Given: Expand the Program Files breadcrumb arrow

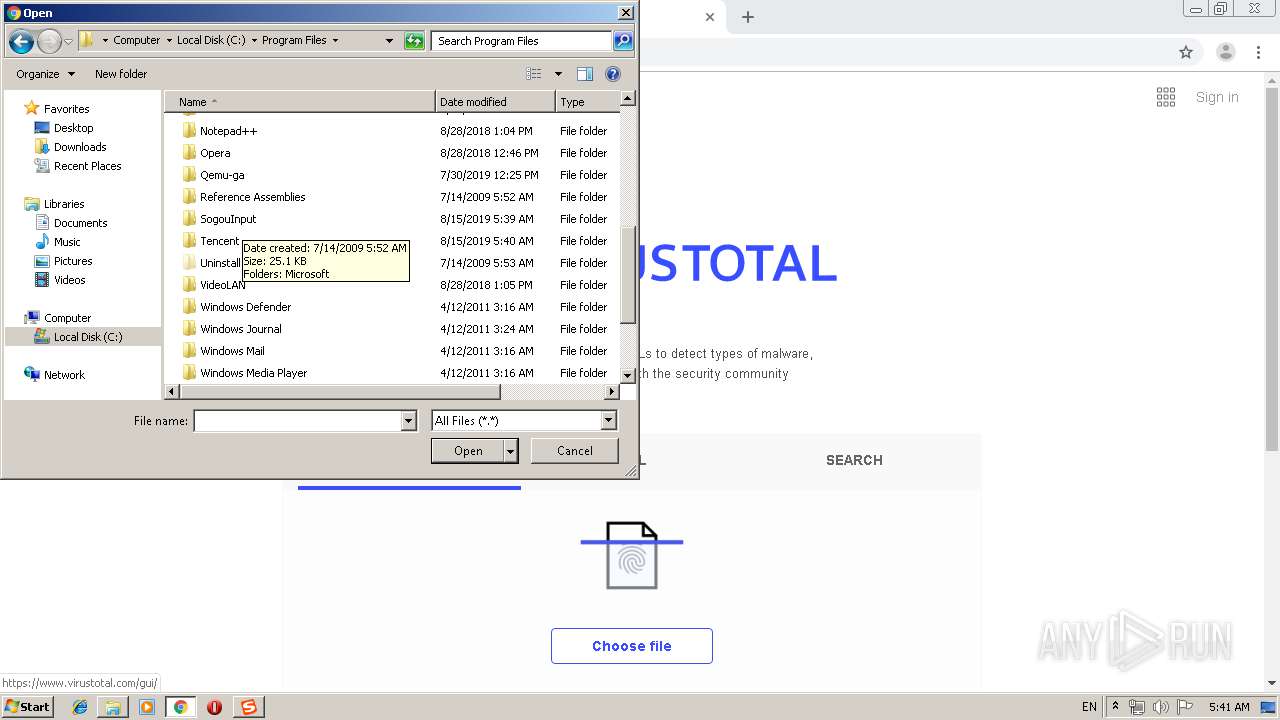Looking at the screenshot, I should tap(335, 41).
